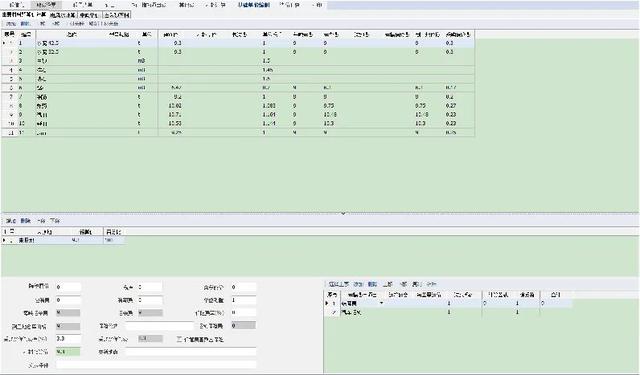This screenshot has height=375, width=640.
Task: Switch to the last tab in the sub-tab strip
Action: (x=117, y=15)
